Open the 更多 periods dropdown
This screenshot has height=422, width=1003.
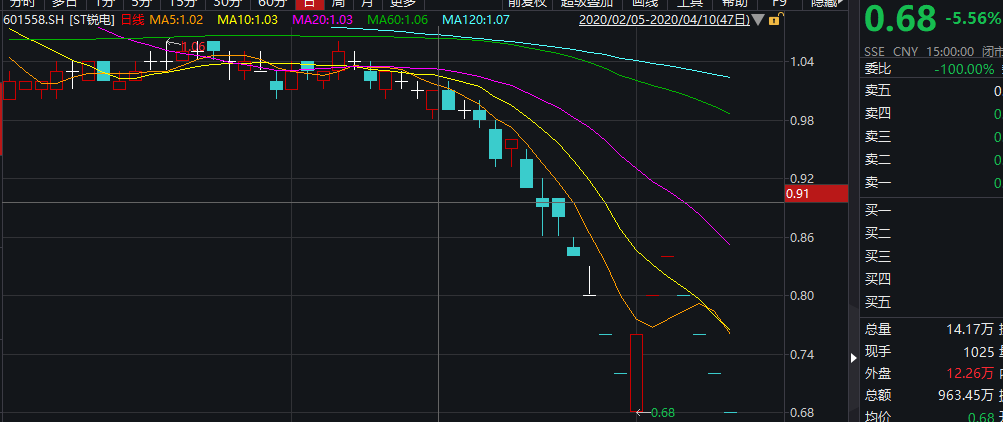click(x=402, y=3)
